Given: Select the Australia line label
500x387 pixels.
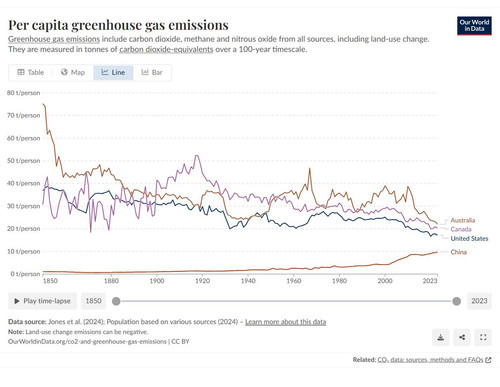Looking at the screenshot, I should click(463, 220).
